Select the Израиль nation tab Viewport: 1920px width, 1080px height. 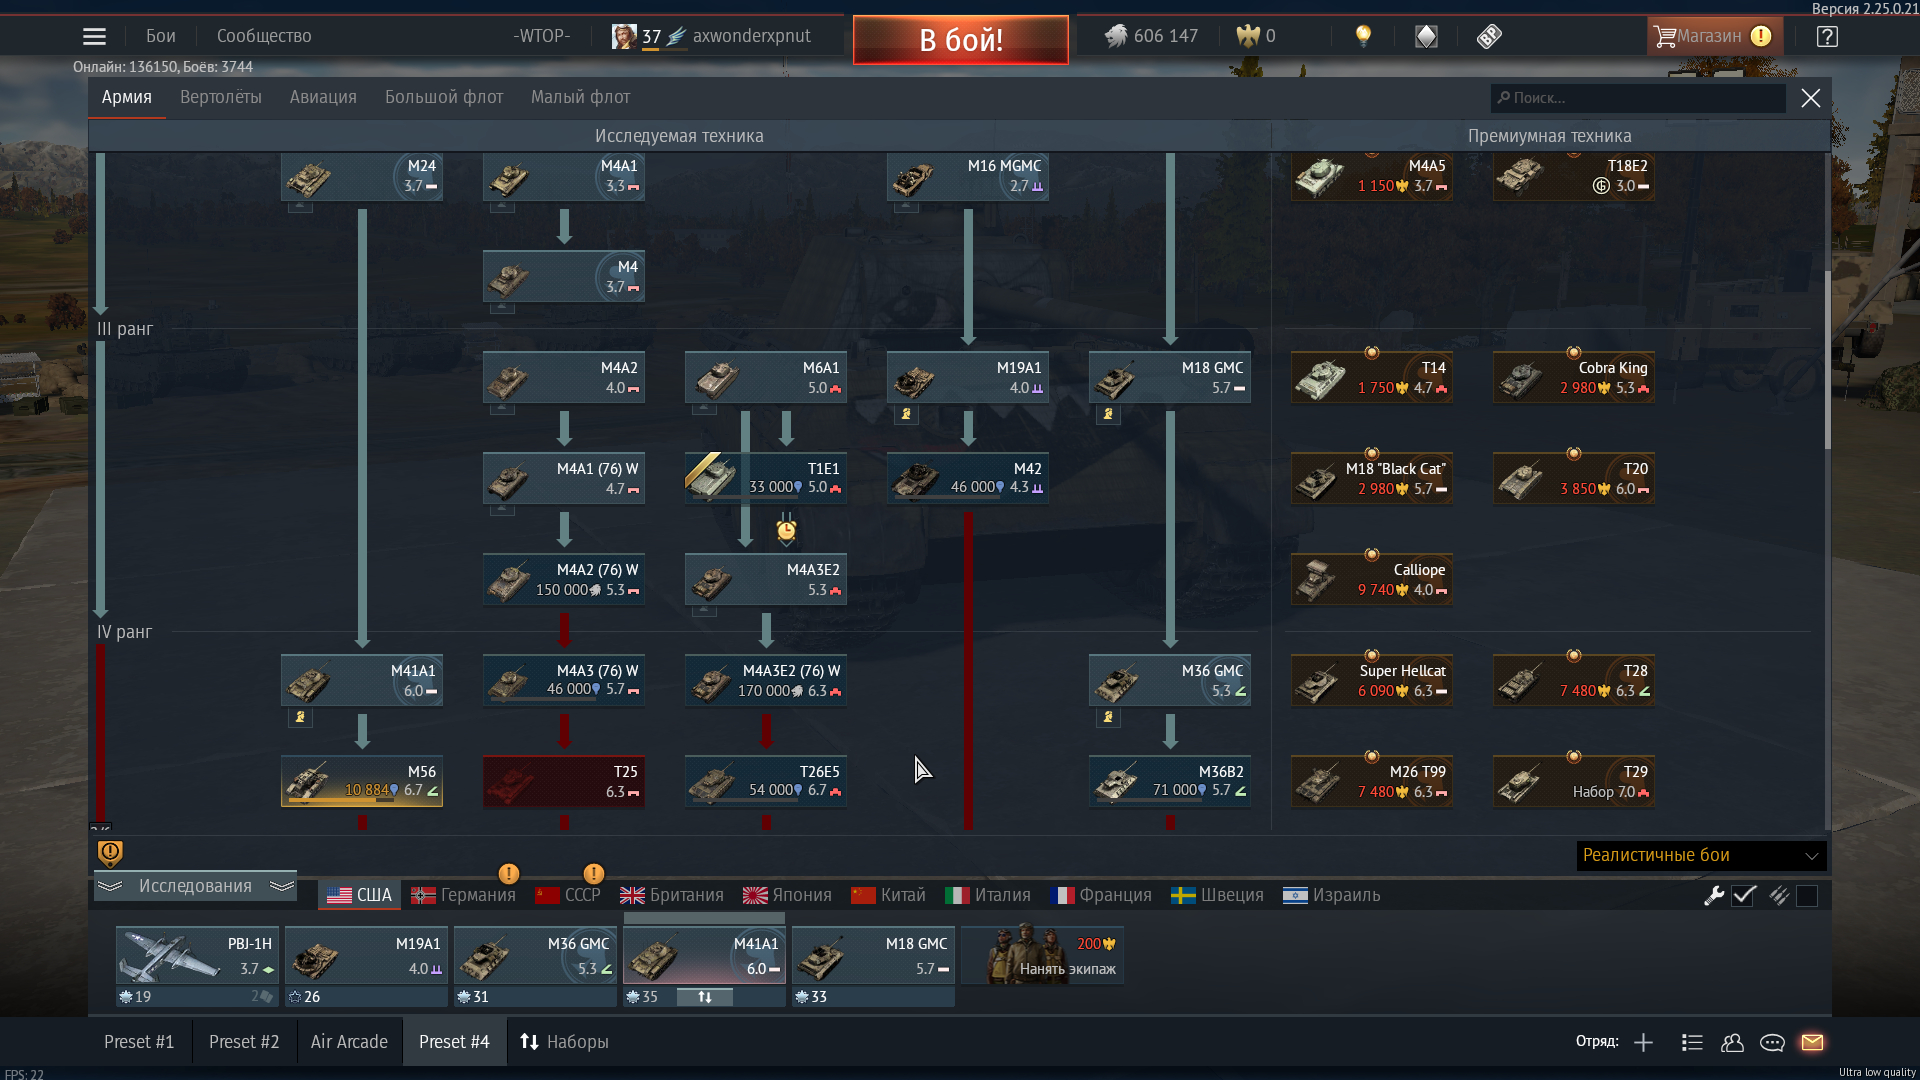point(1331,896)
